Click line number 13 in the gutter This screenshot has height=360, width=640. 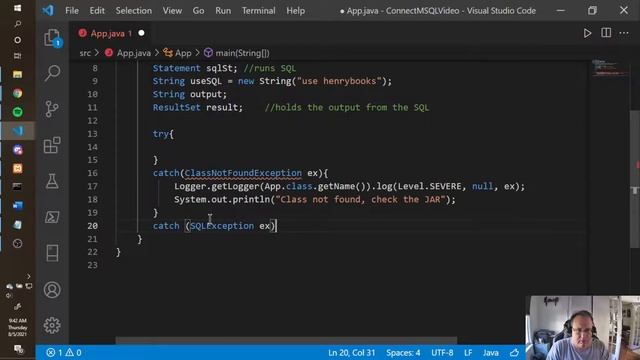[93, 134]
